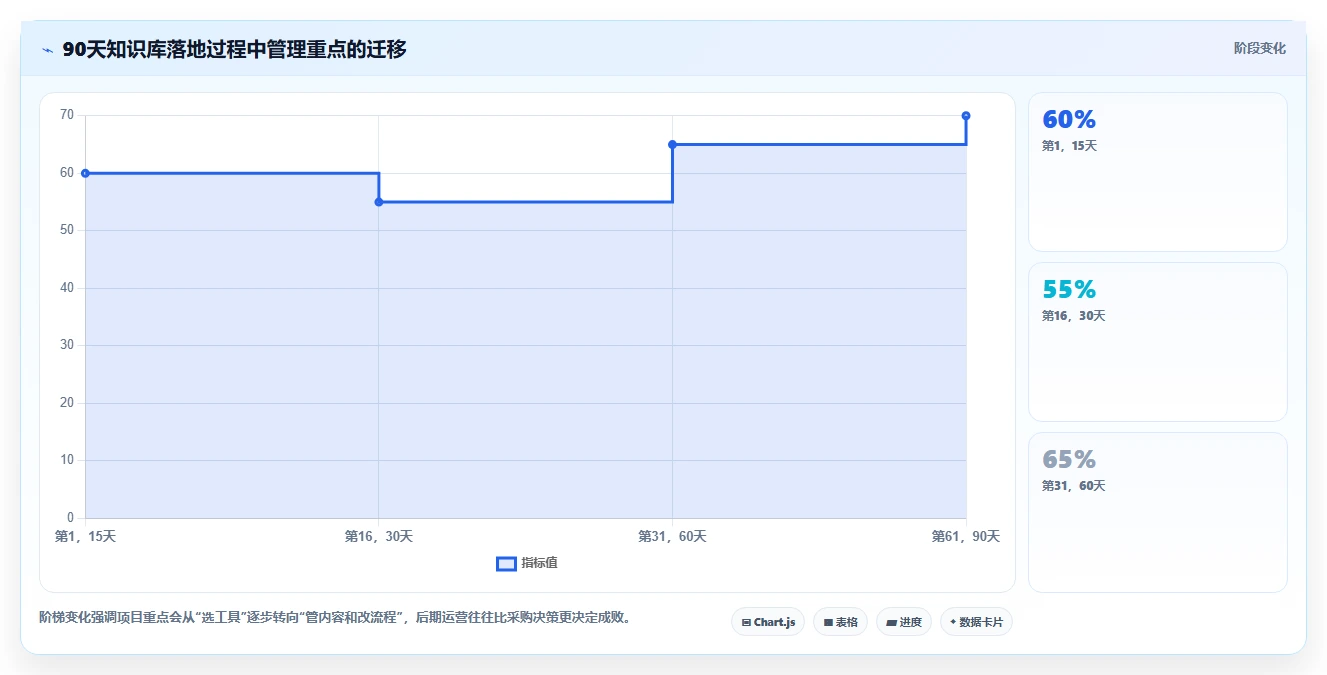Click 第1，15天 caption in the 60% card
This screenshot has height=675, width=1327.
point(1069,146)
